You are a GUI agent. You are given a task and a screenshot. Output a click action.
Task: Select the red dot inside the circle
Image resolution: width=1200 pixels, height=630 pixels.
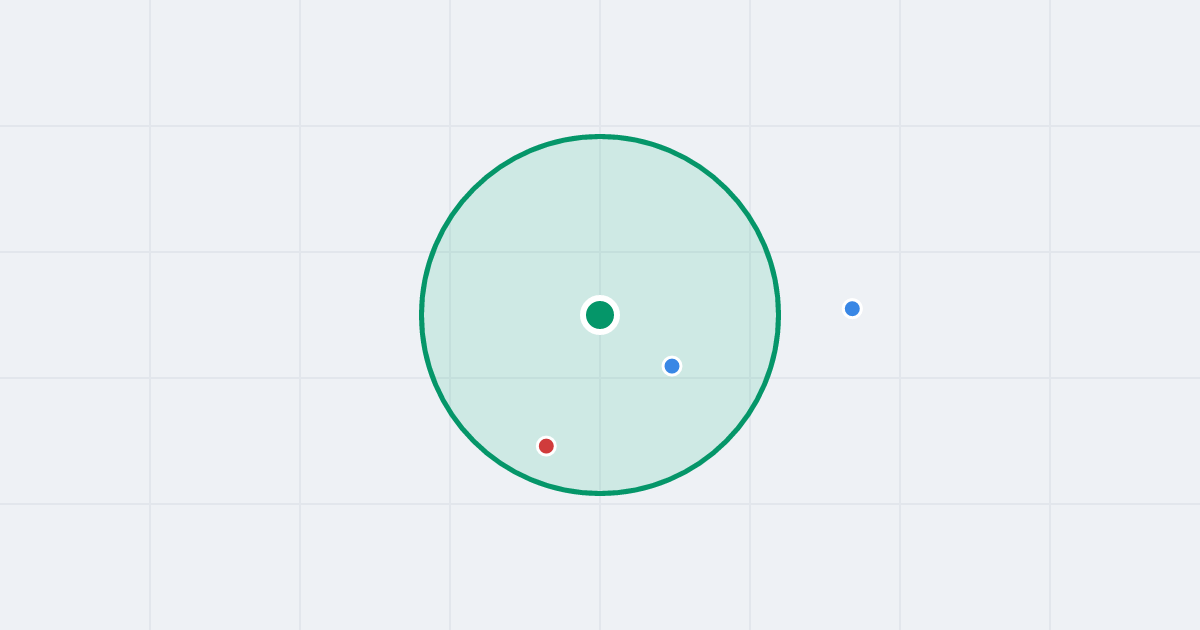[546, 446]
